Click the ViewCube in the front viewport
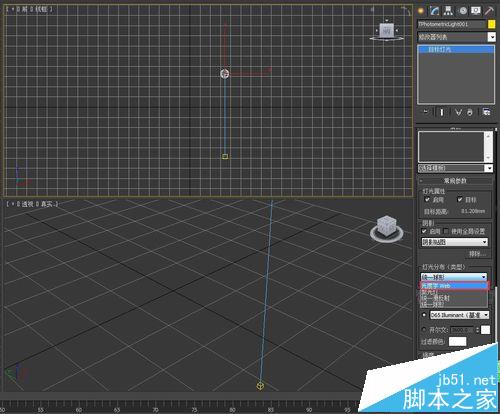This screenshot has width=500, height=414. point(386,31)
